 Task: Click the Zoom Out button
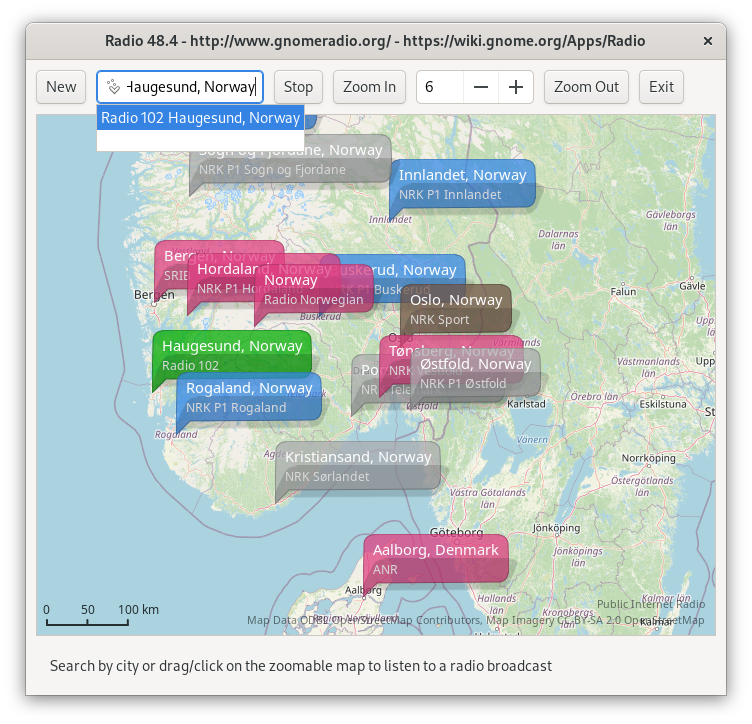[x=586, y=87]
